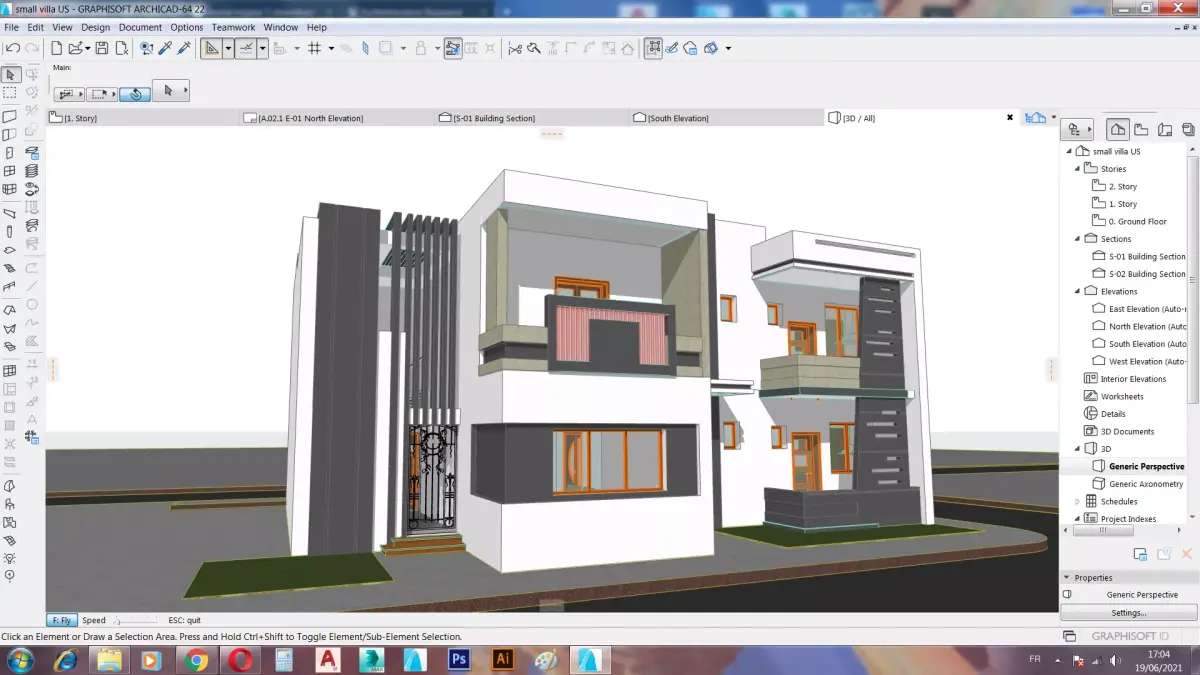Click the Undo arrow in the toolbar

coord(12,48)
